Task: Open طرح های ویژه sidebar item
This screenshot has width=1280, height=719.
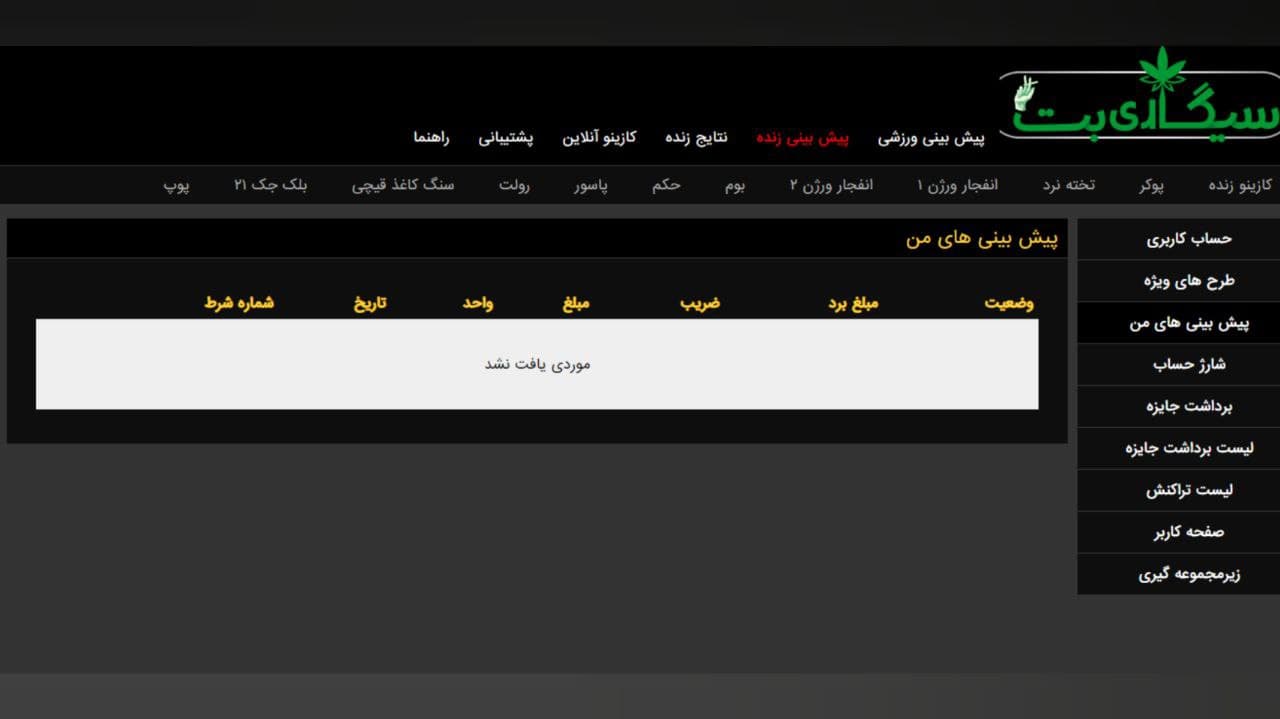Action: pos(1189,281)
